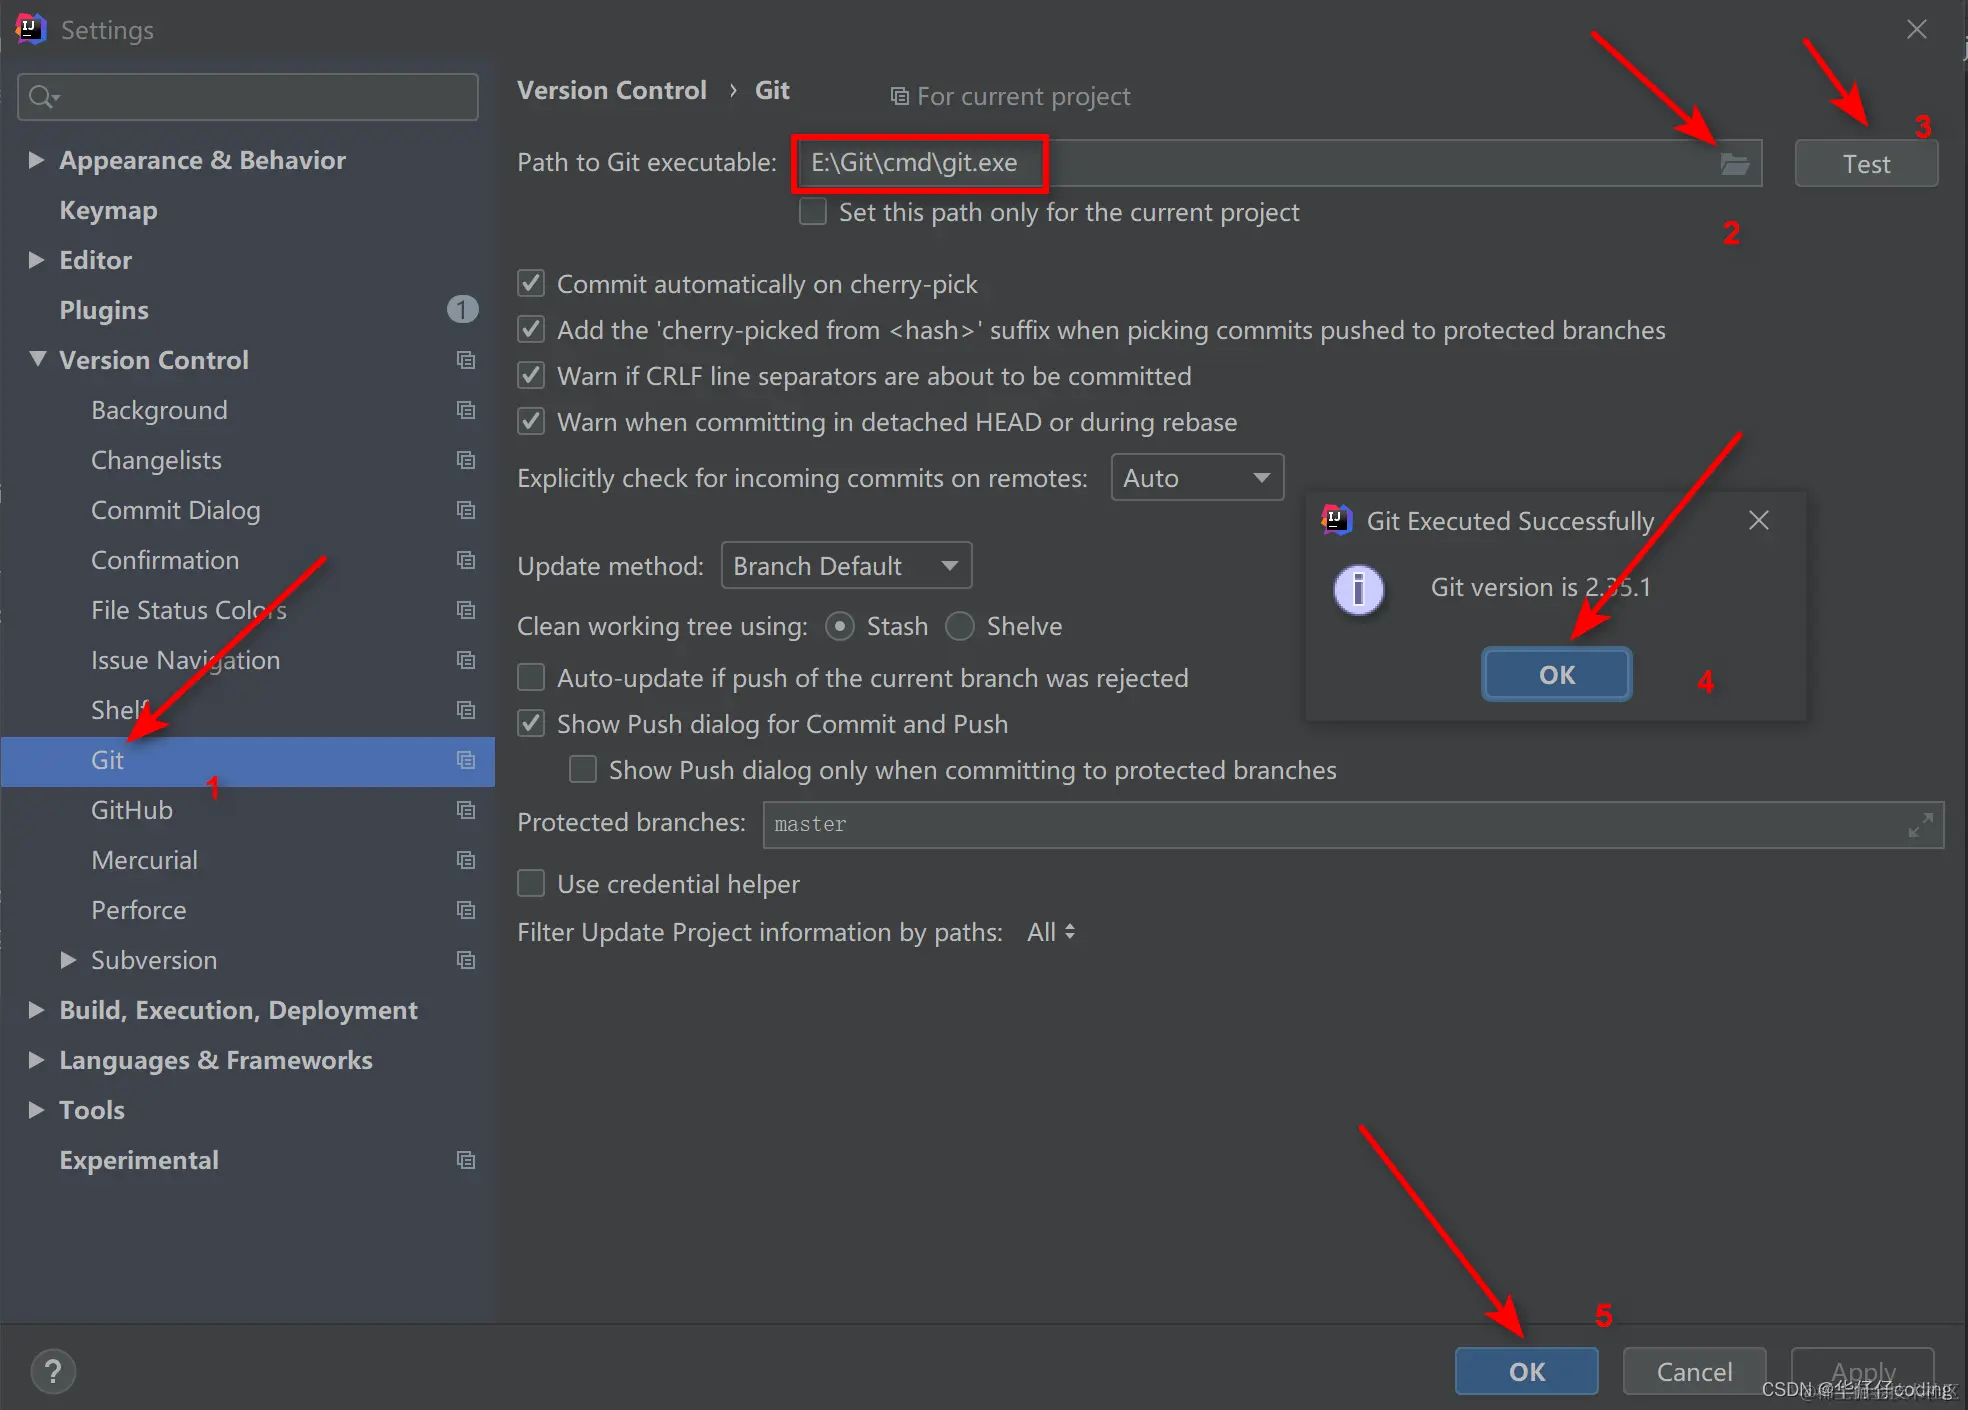The height and width of the screenshot is (1410, 1968).
Task: Open Filter Update Project paths All selector
Action: pos(1051,932)
